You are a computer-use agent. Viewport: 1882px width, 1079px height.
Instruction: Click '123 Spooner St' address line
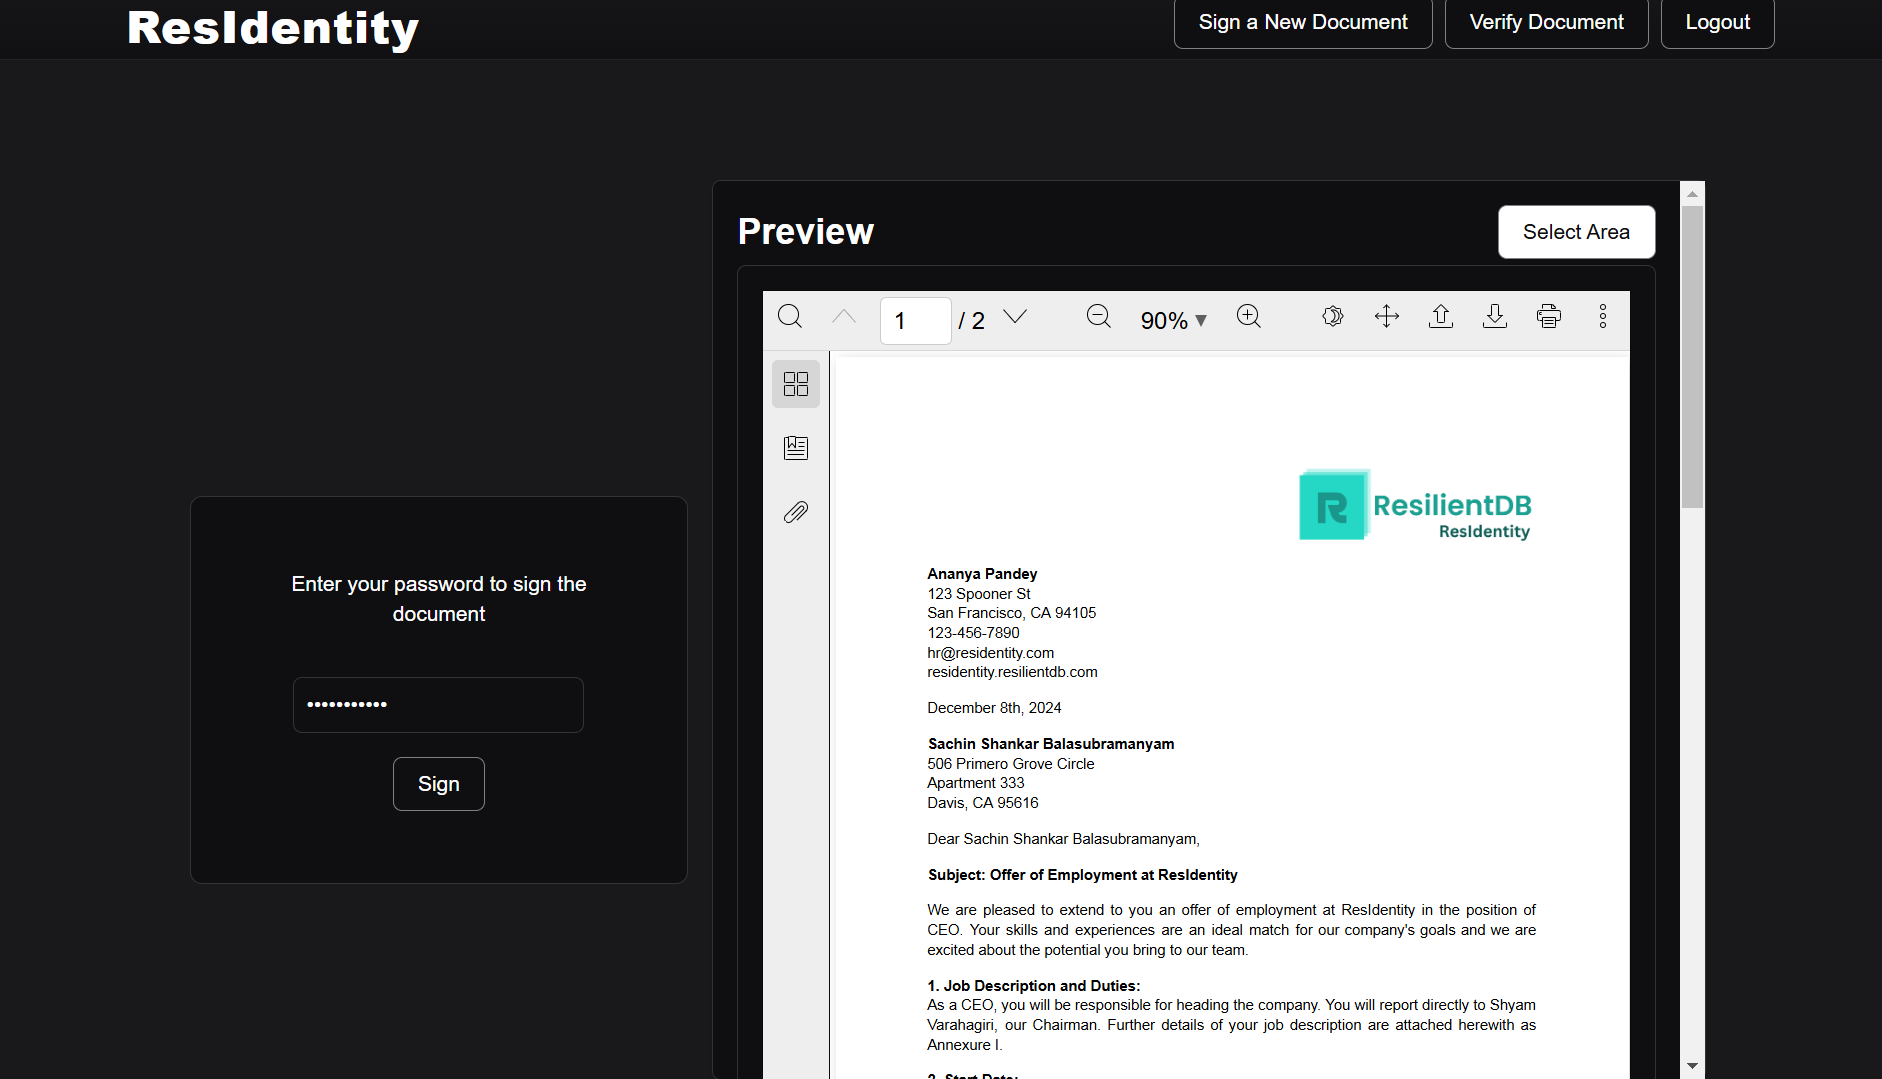click(x=979, y=594)
